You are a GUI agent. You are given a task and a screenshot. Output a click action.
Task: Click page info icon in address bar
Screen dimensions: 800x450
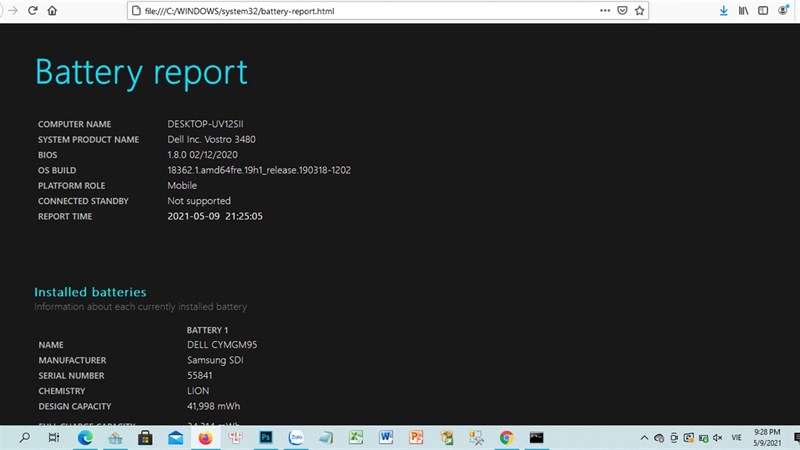[136, 11]
